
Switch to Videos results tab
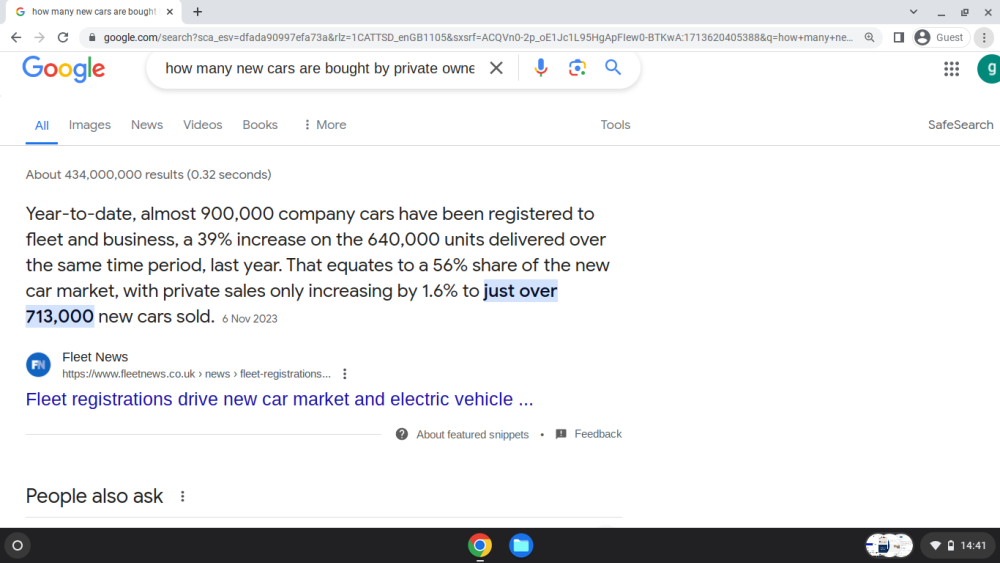tap(203, 125)
